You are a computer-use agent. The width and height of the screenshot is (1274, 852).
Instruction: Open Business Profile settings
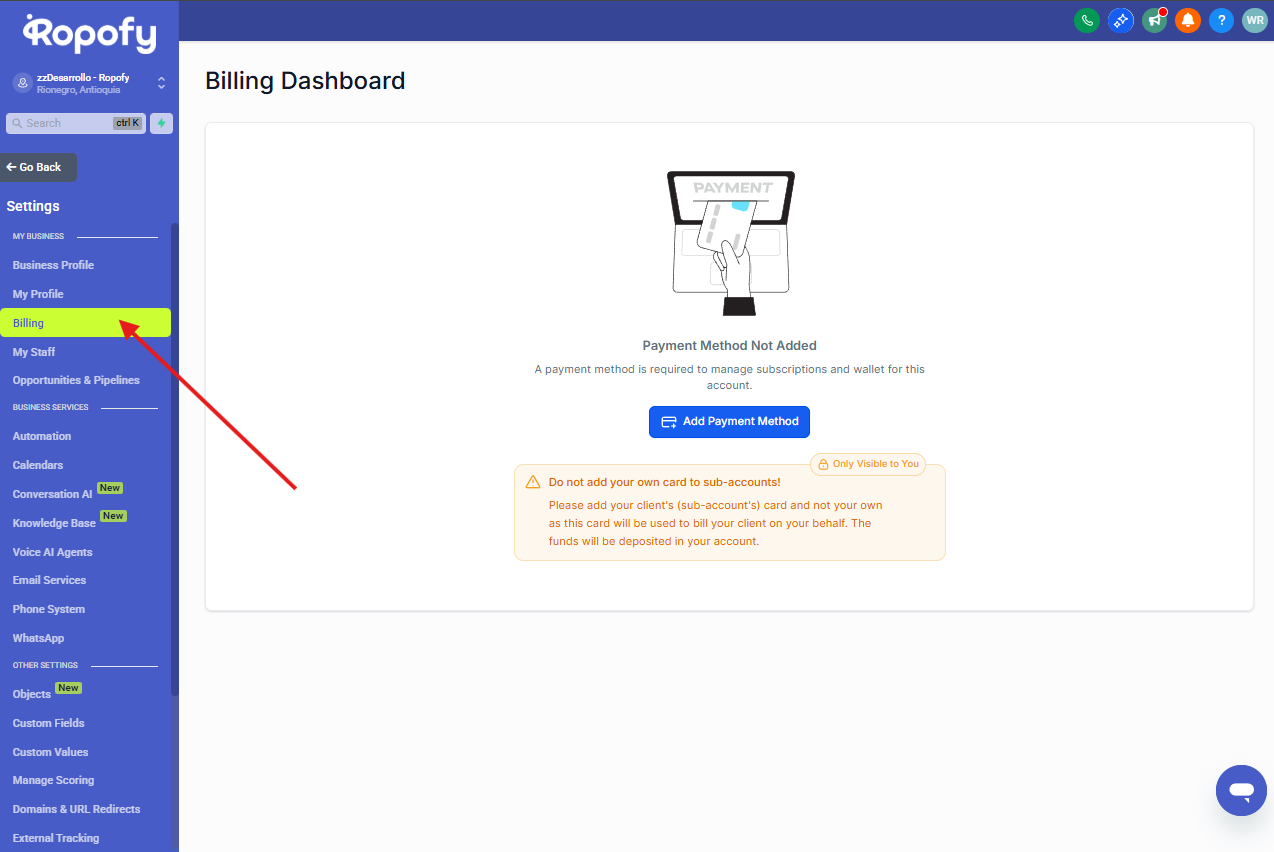tap(53, 265)
